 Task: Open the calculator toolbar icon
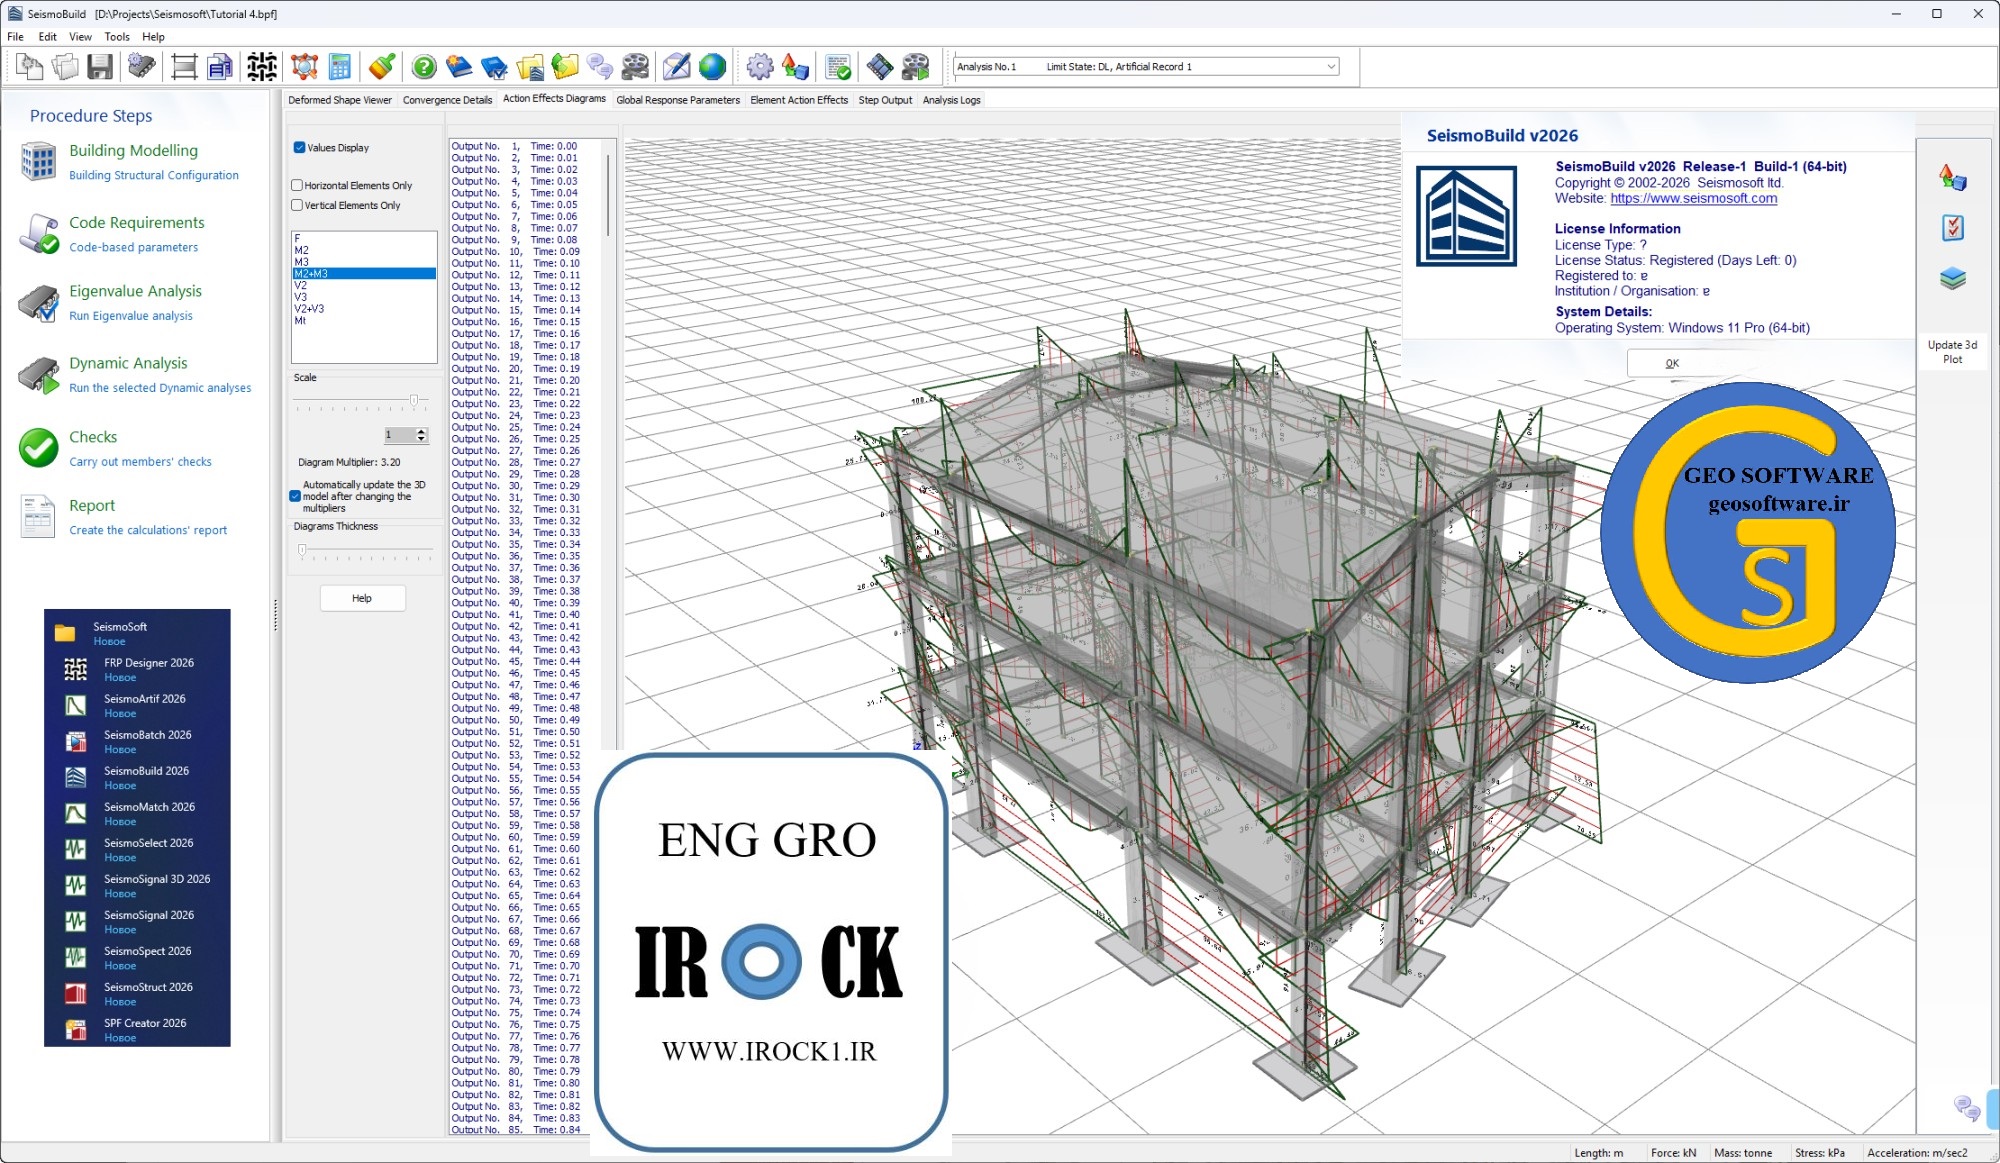(x=340, y=67)
